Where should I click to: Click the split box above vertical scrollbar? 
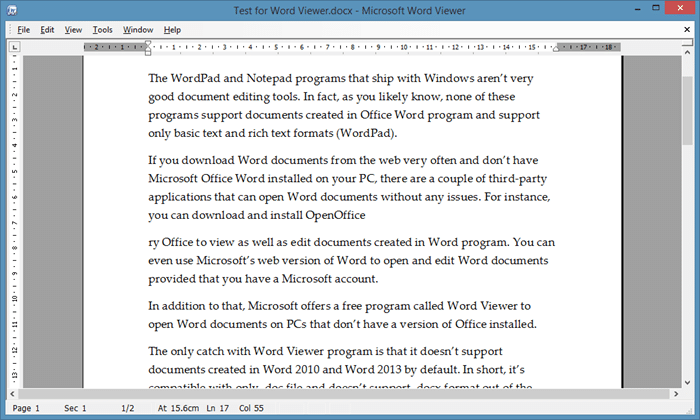point(688,43)
